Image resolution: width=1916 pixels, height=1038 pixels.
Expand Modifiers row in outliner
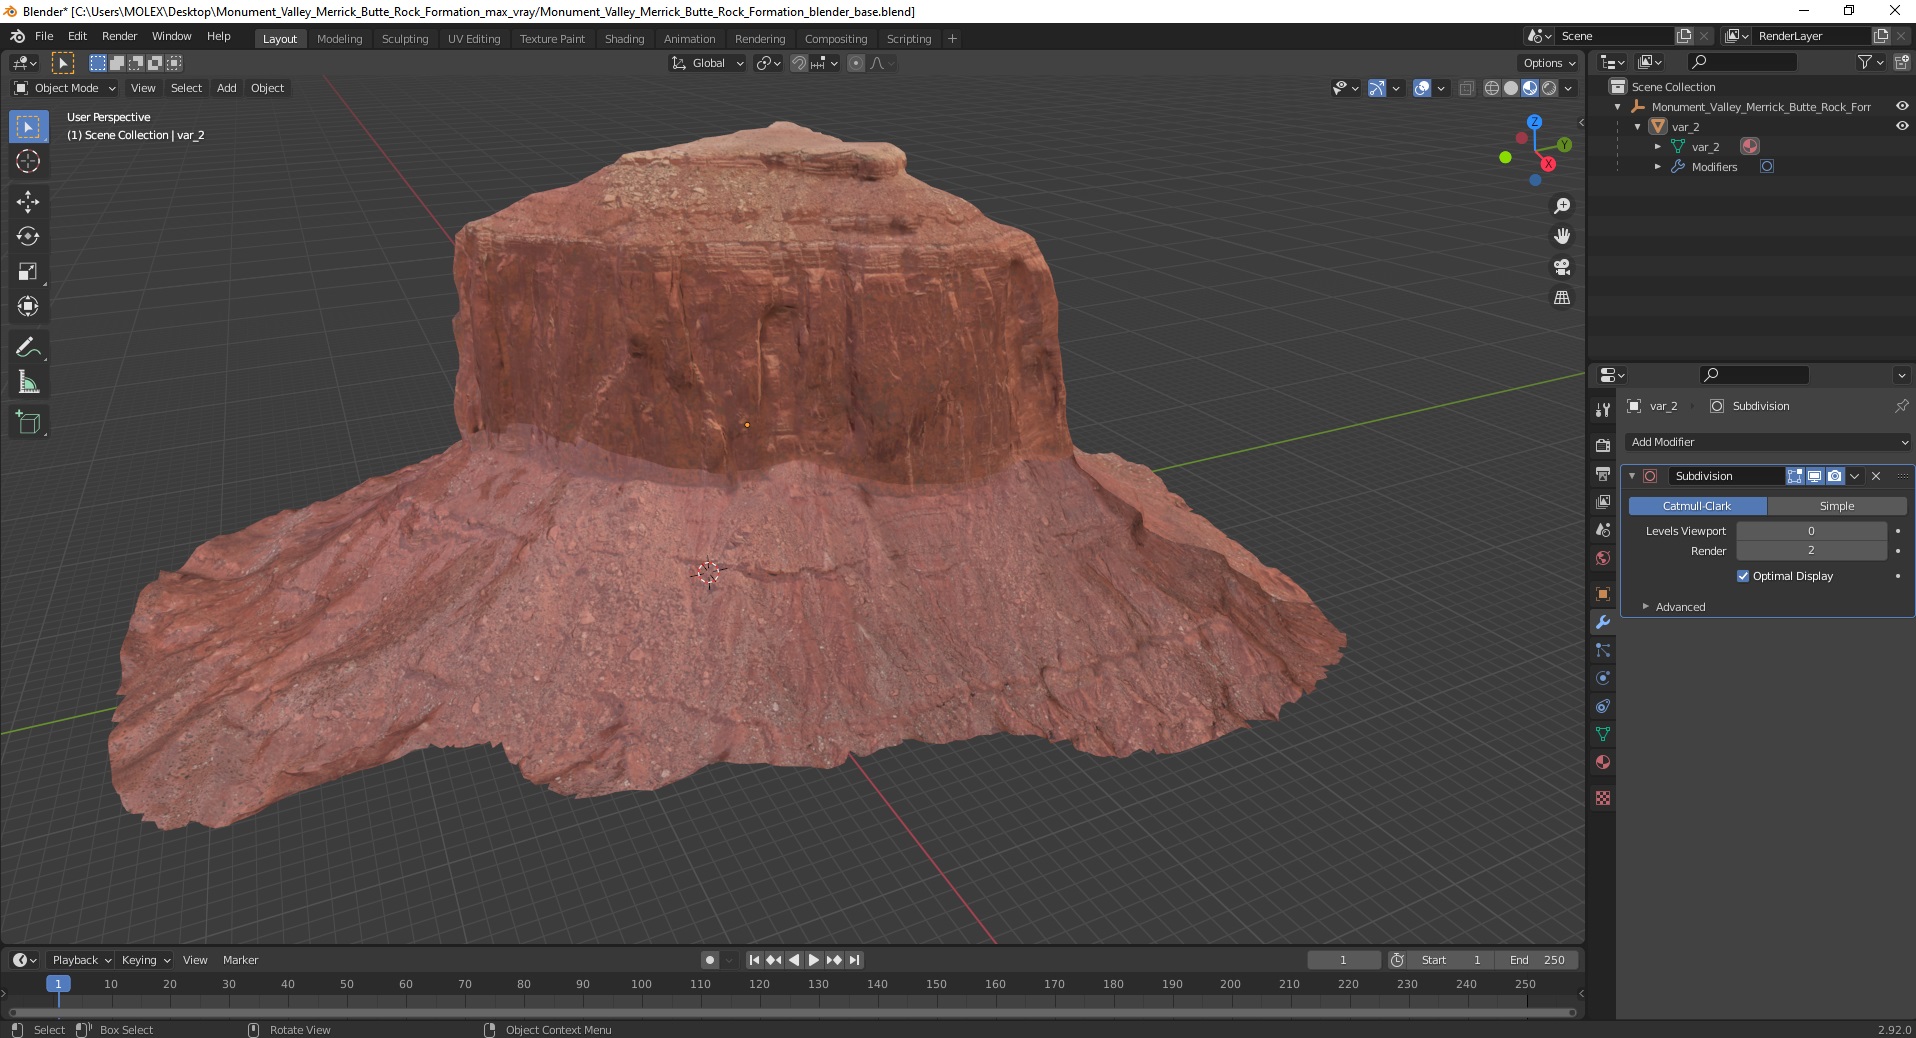(1658, 167)
